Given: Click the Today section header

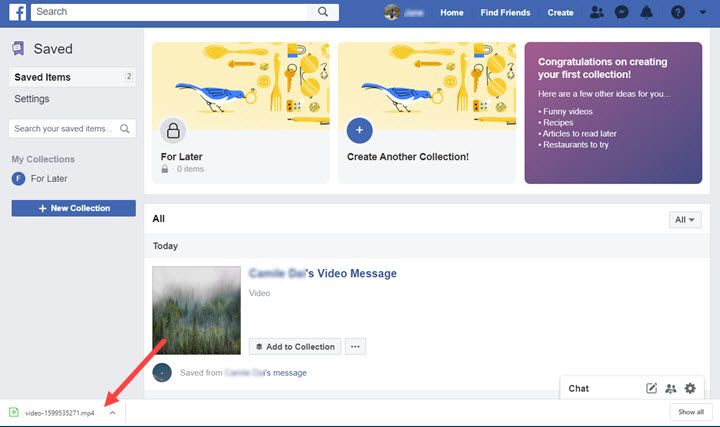Looking at the screenshot, I should coord(165,246).
